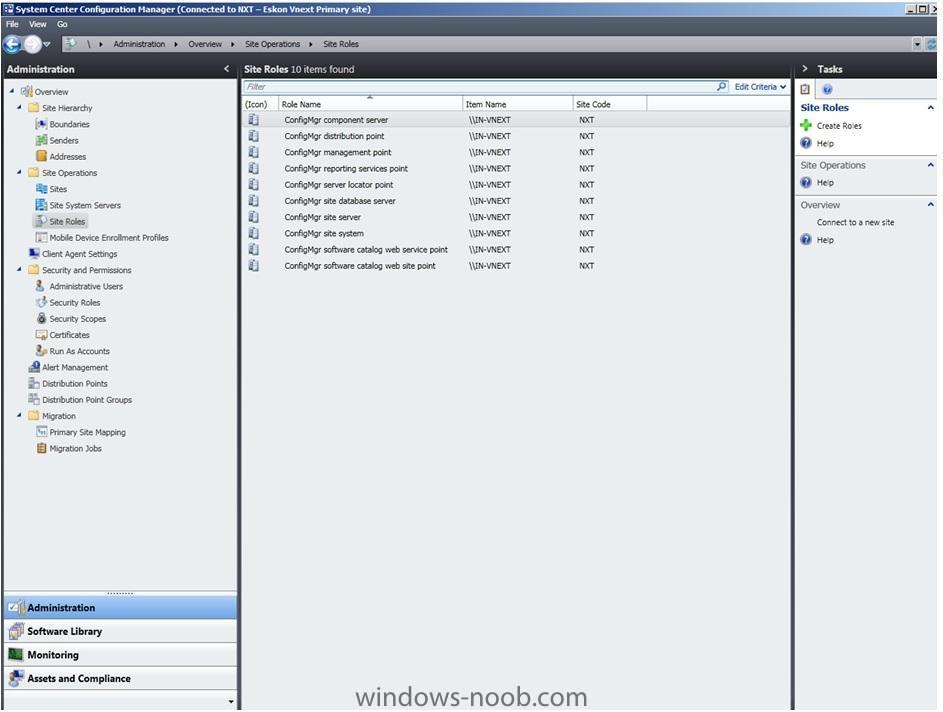
Task: Collapse the Site Roles tasks section
Action: click(x=930, y=108)
